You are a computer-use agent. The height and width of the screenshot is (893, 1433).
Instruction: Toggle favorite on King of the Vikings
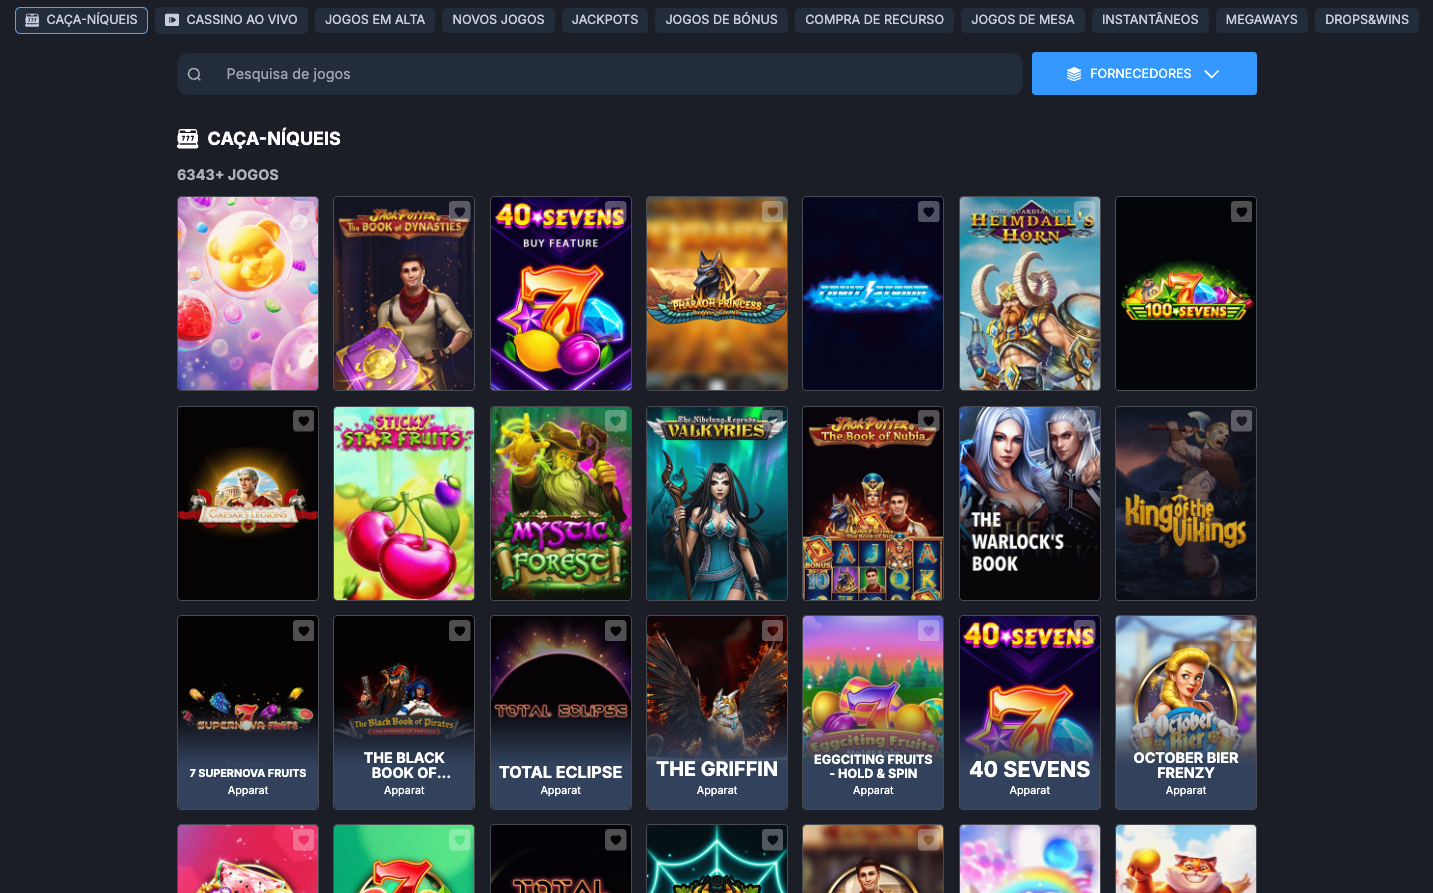1241,422
